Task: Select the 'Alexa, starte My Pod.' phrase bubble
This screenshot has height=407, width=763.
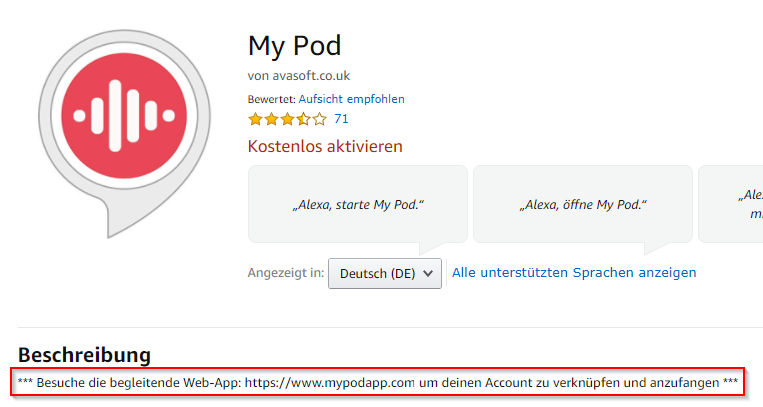Action: (358, 204)
